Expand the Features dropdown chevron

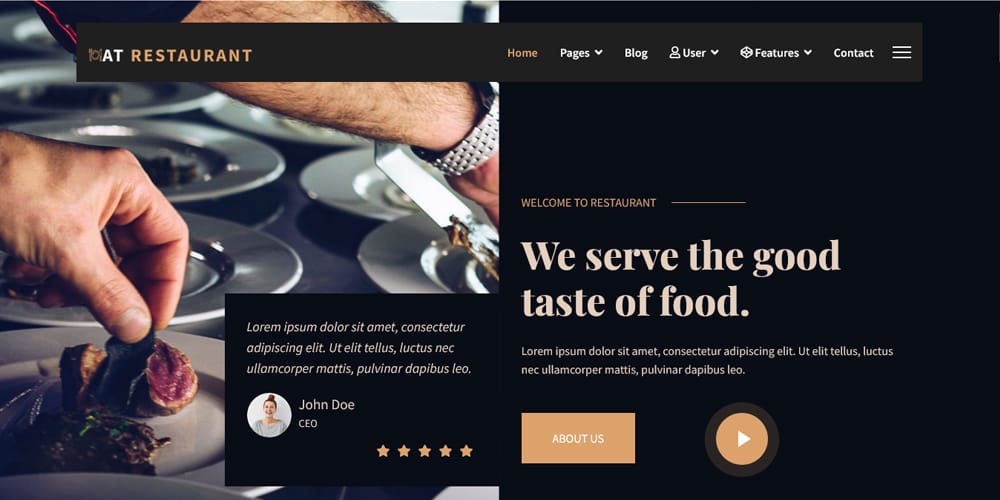pyautogui.click(x=808, y=53)
